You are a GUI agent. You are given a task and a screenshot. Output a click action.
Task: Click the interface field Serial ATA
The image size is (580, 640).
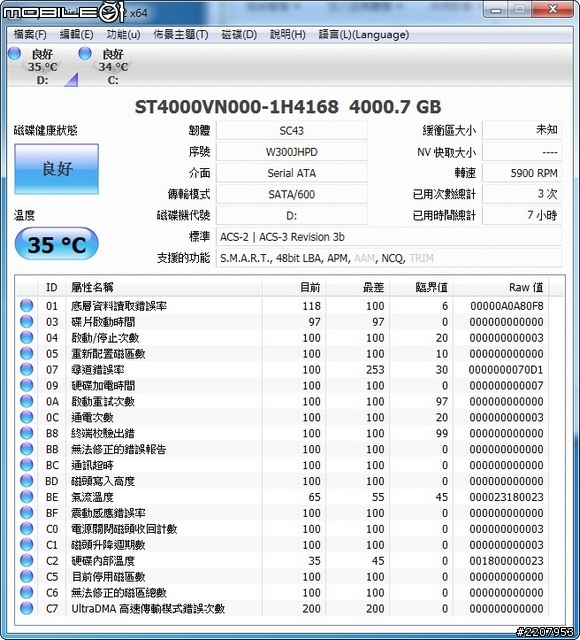(291, 173)
